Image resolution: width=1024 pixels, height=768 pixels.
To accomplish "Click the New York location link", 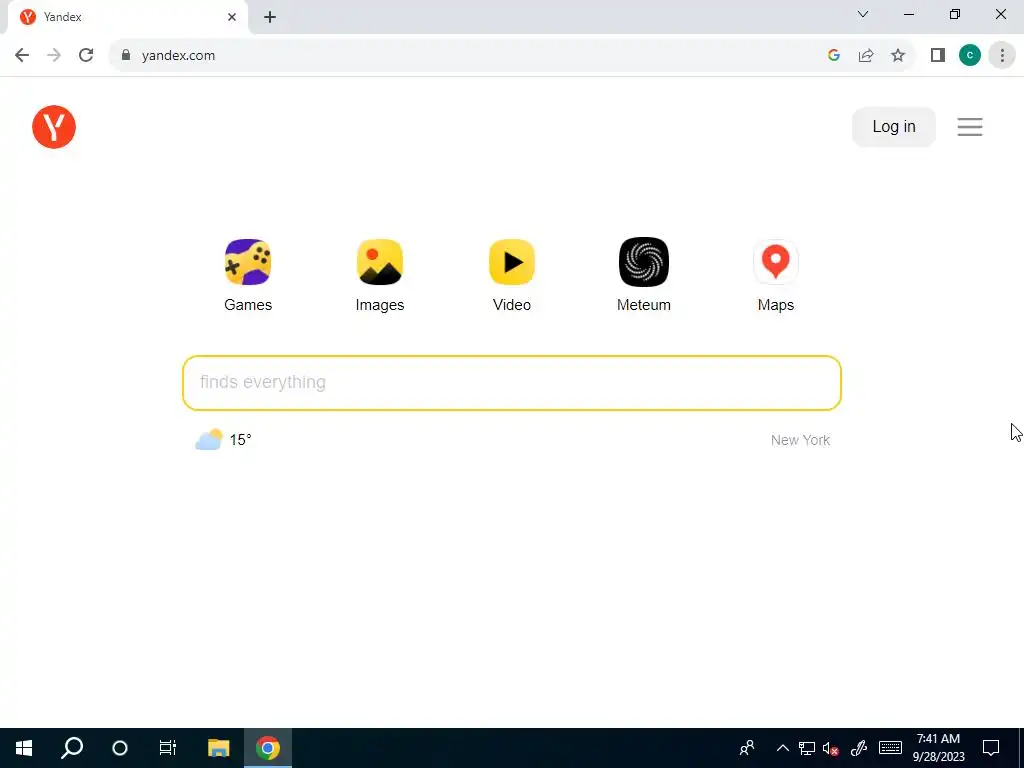I will pos(800,440).
